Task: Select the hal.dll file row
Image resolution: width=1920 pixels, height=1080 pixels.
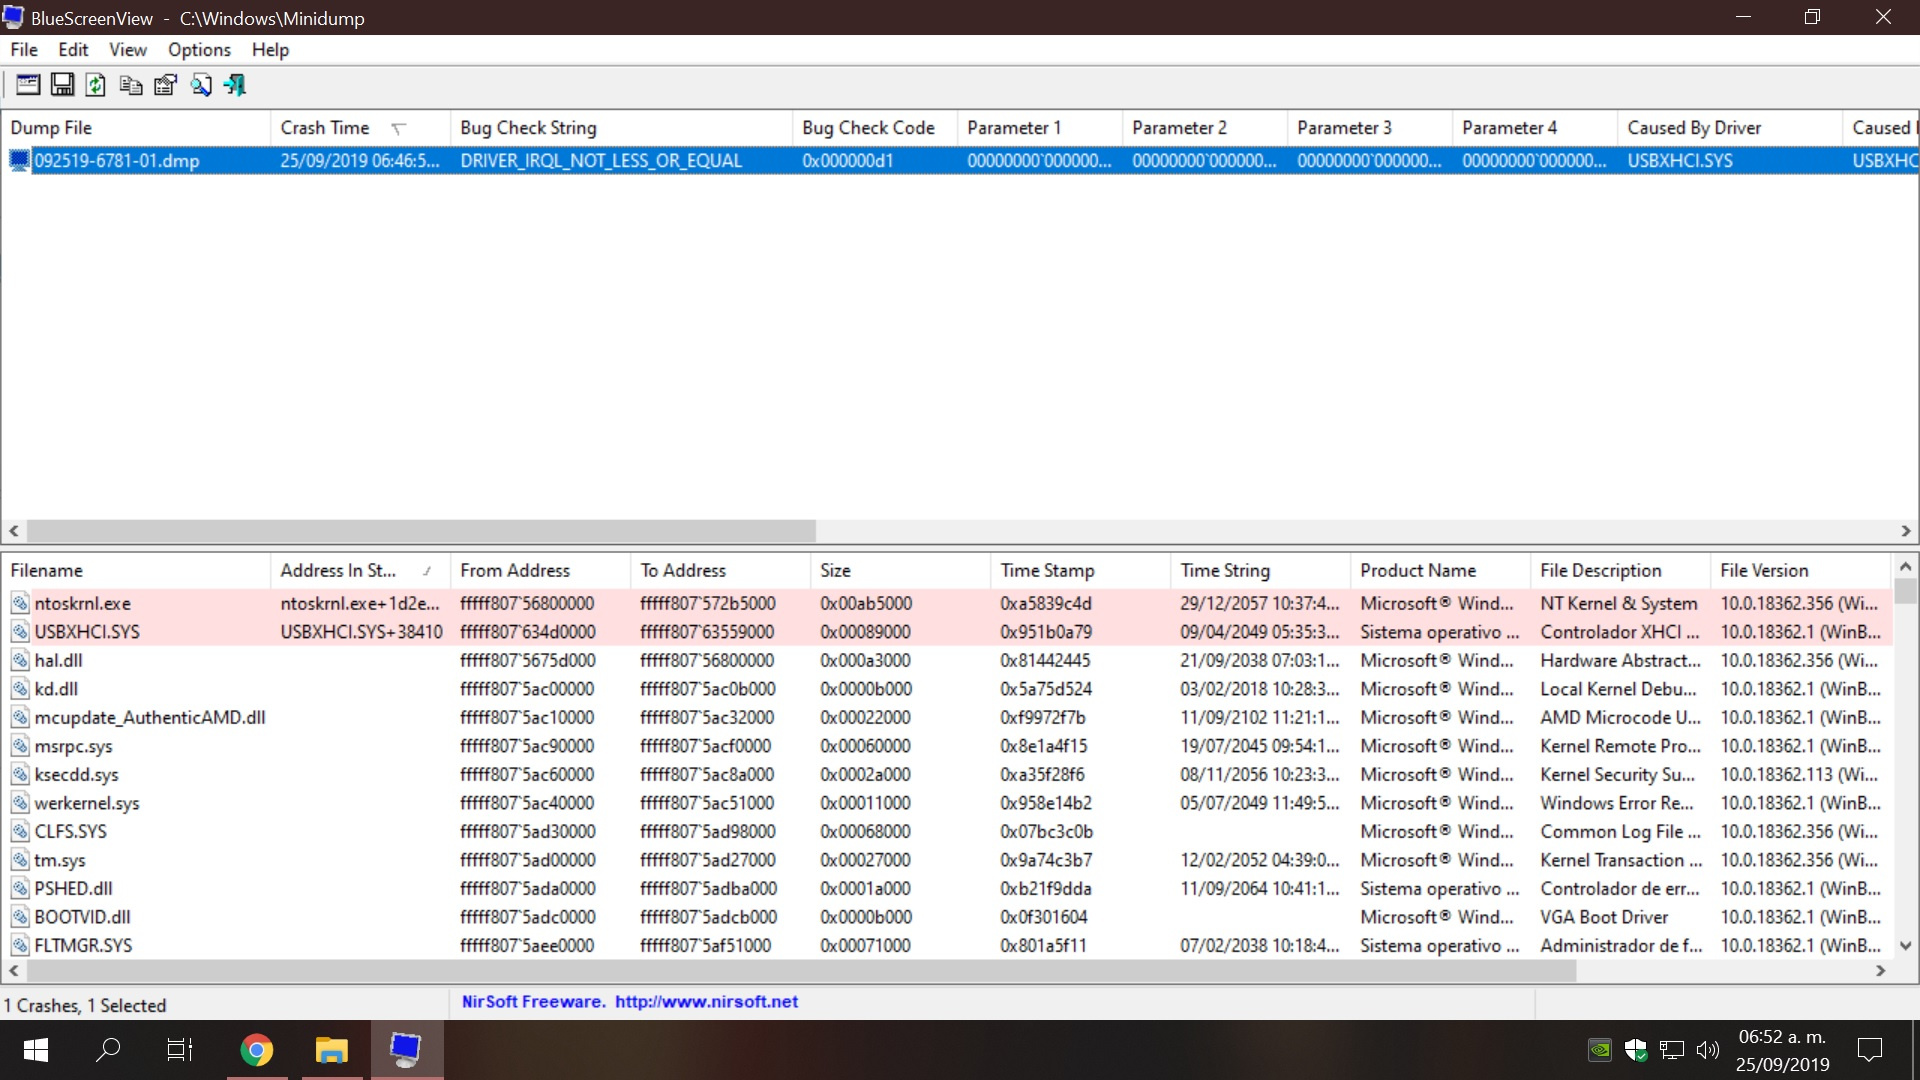Action: coord(59,660)
